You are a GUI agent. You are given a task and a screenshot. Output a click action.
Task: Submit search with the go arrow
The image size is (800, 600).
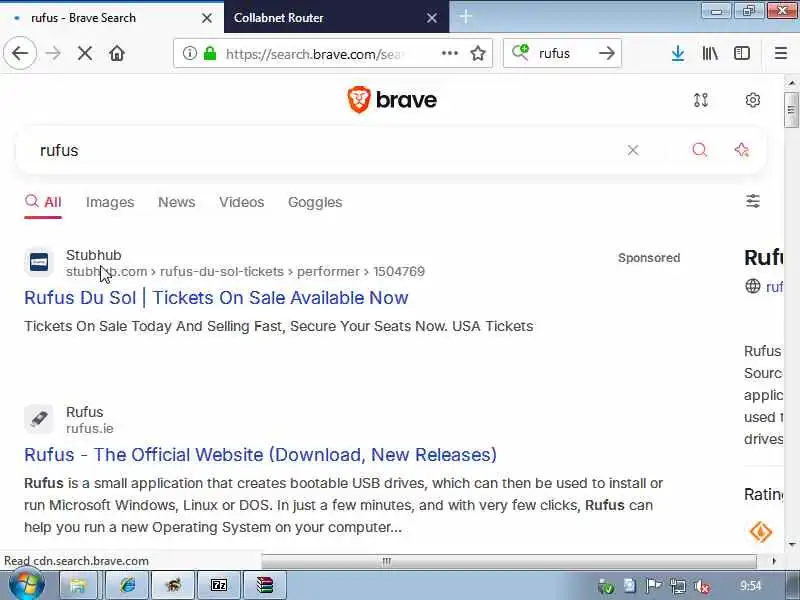607,53
